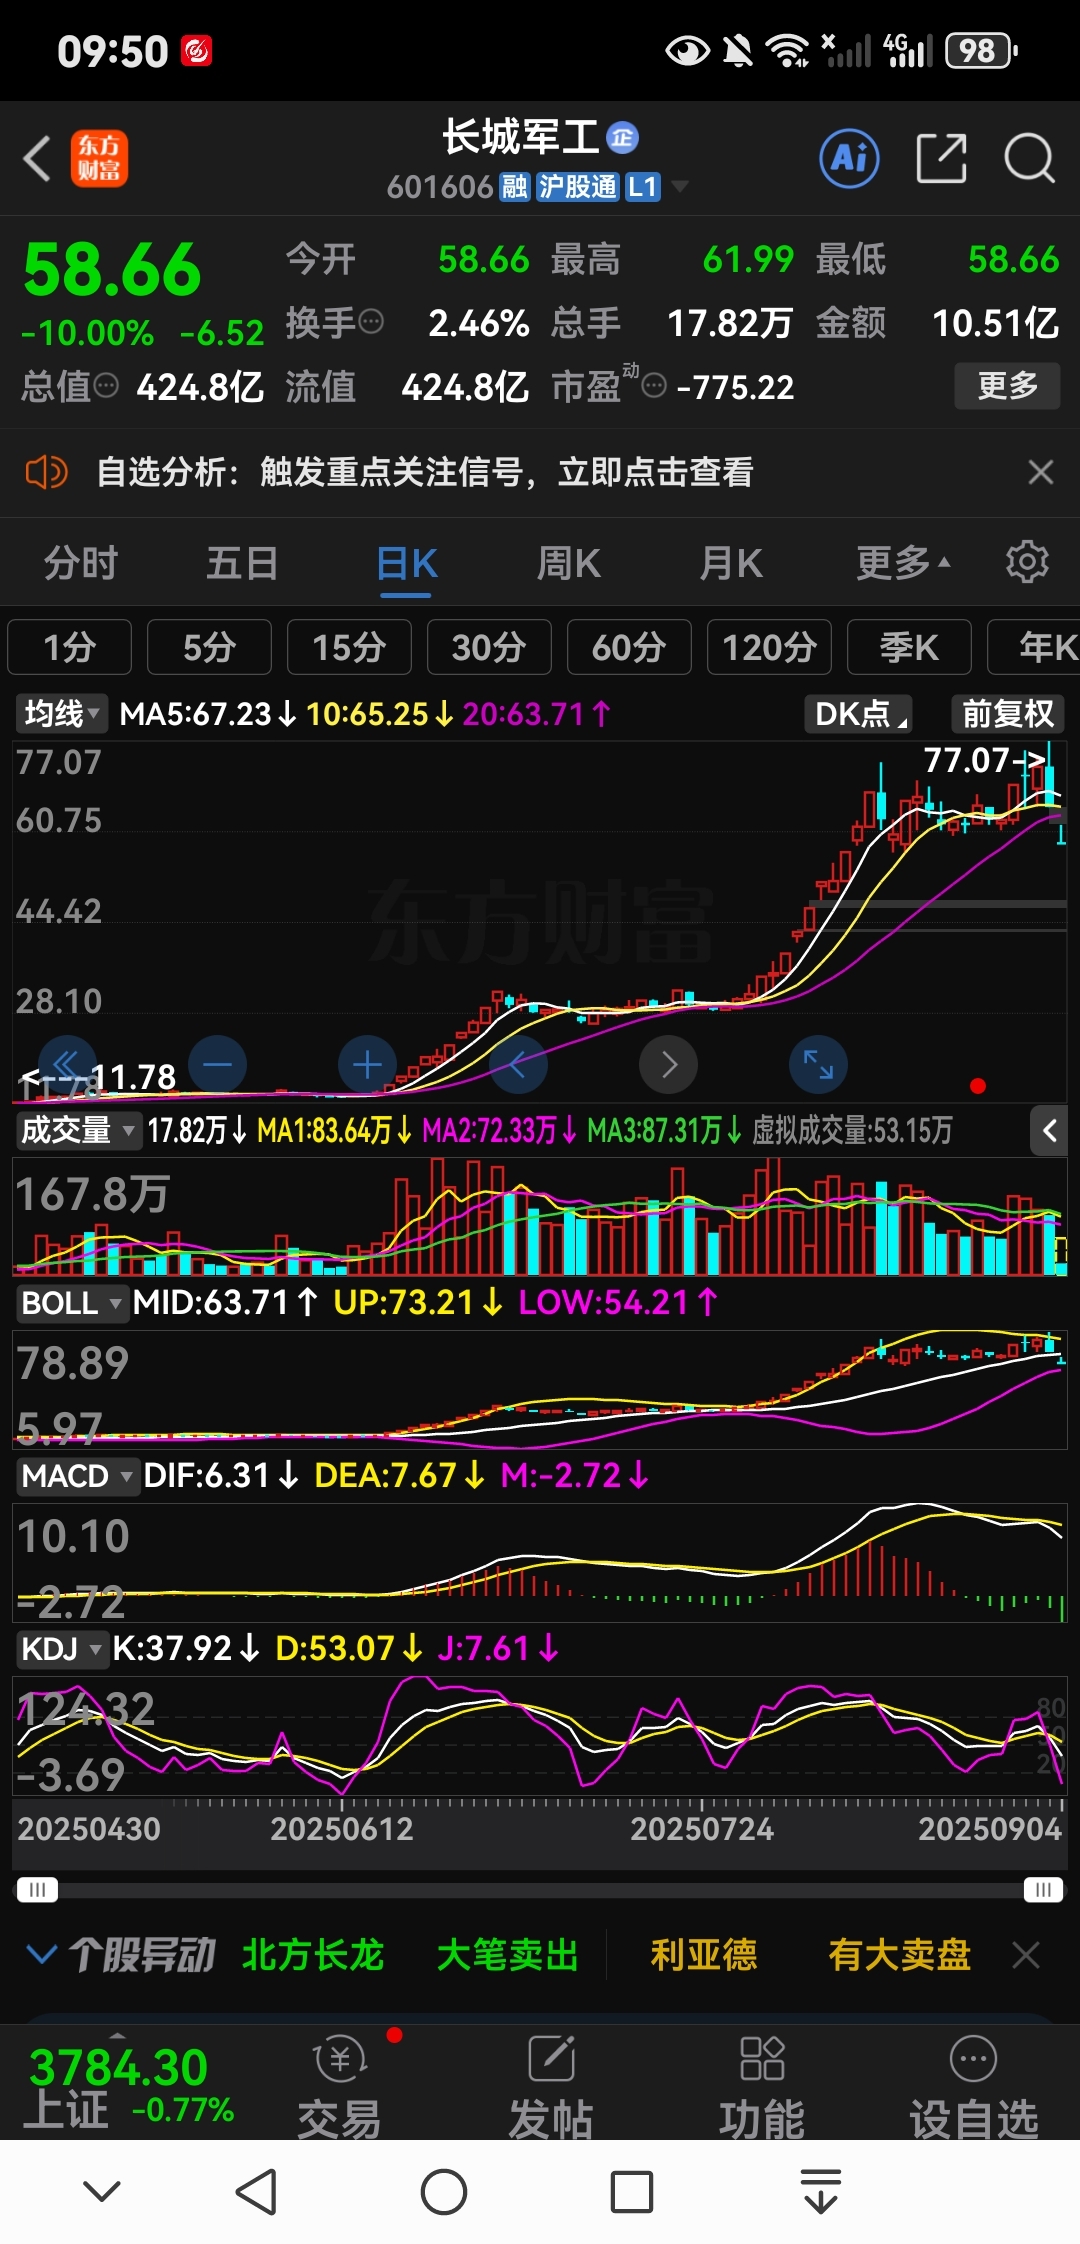Select the 15分 period

coord(349,647)
